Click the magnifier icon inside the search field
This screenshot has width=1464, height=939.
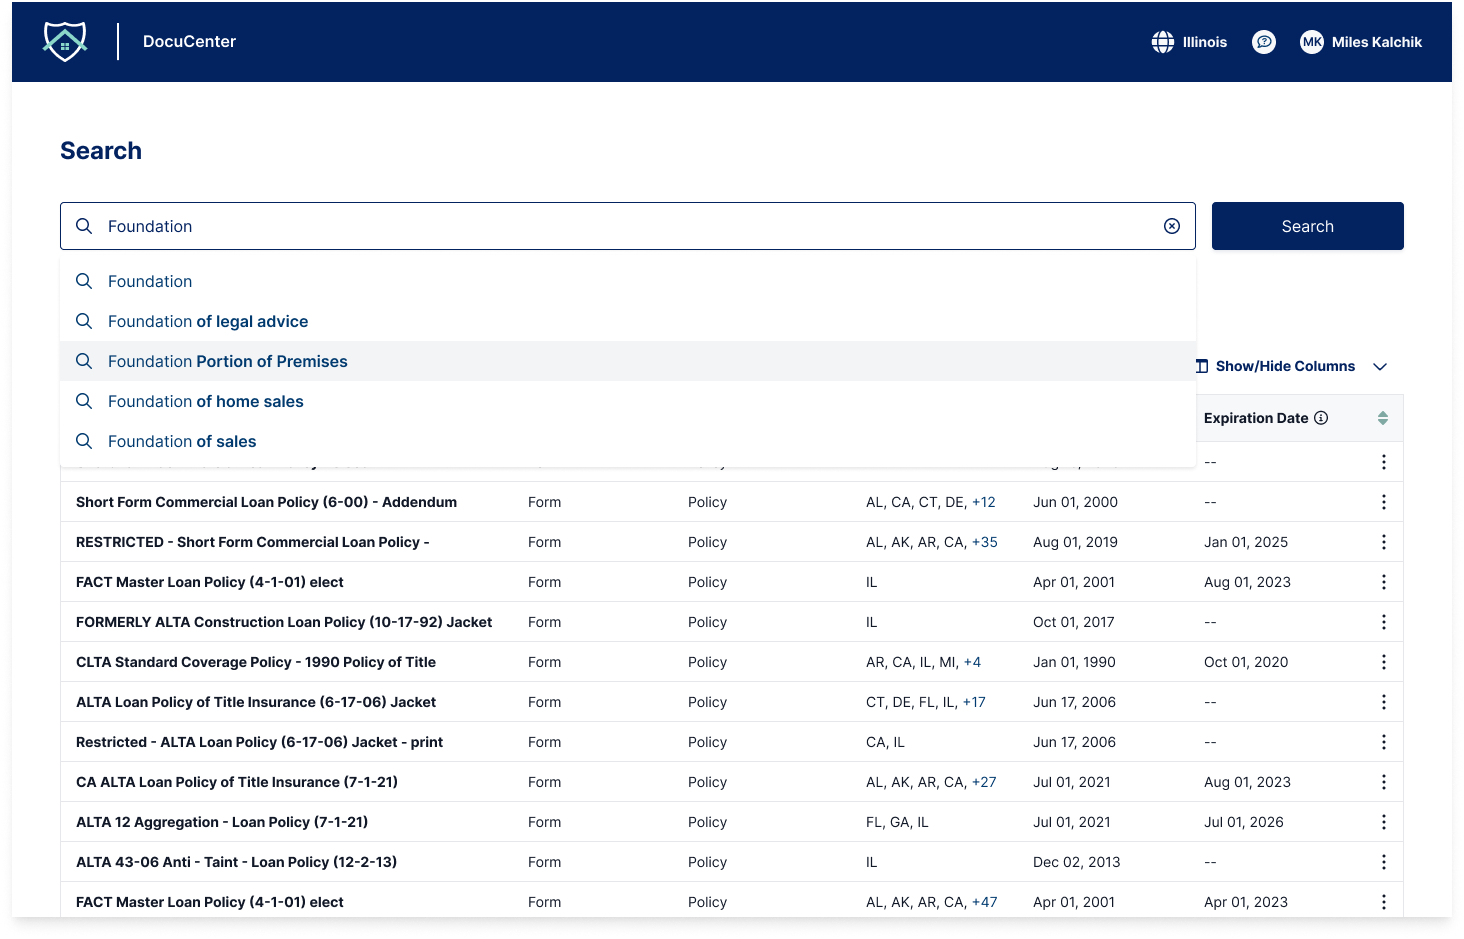(x=84, y=226)
